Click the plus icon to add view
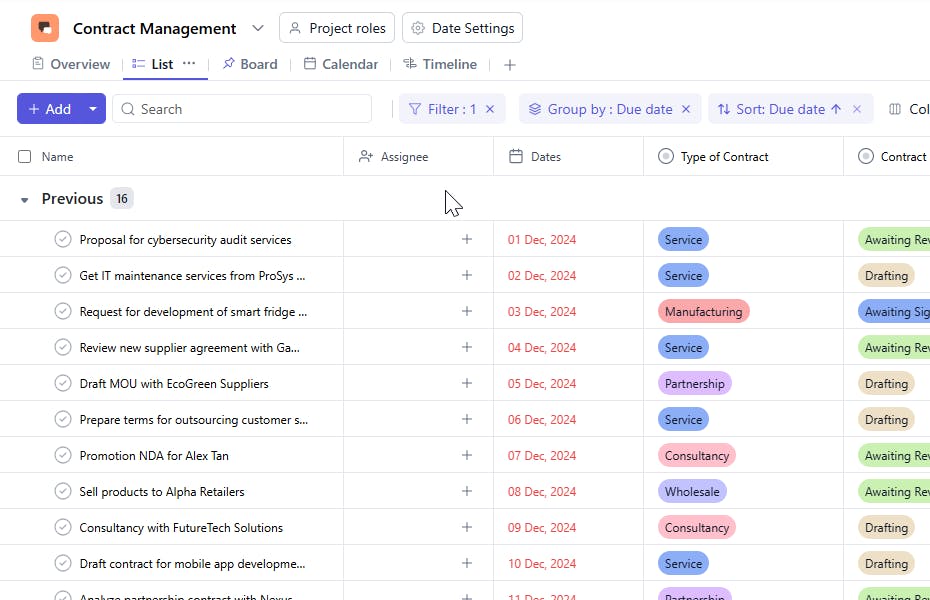The image size is (930, 600). tap(510, 65)
